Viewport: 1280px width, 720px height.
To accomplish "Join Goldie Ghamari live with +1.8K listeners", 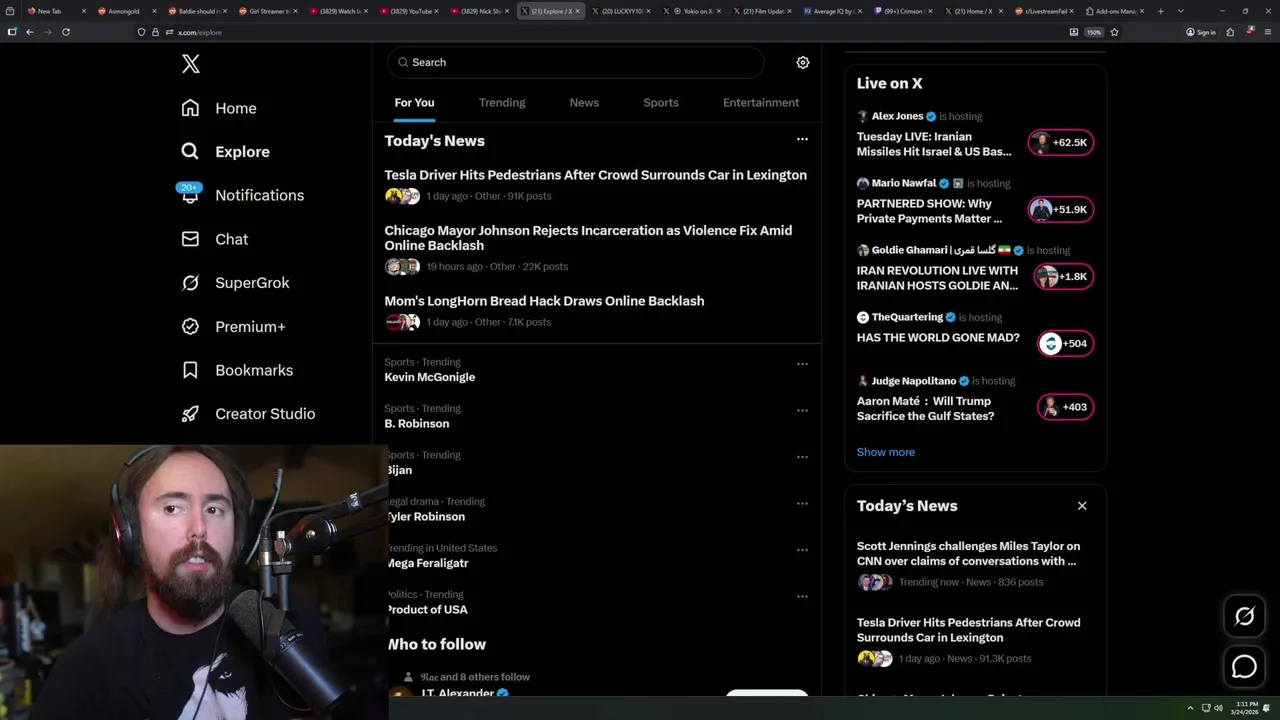I will pos(1064,276).
